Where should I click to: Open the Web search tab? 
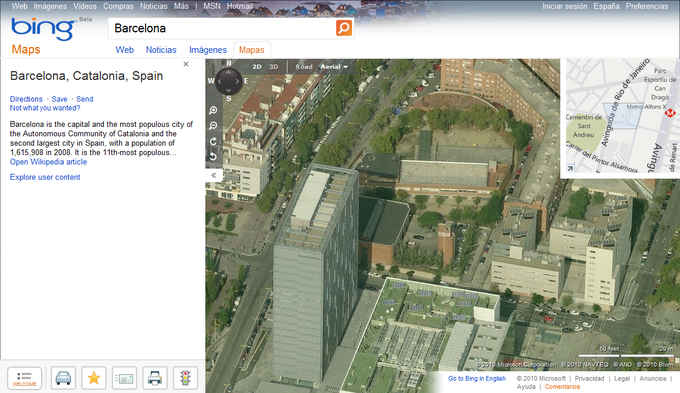[x=124, y=50]
